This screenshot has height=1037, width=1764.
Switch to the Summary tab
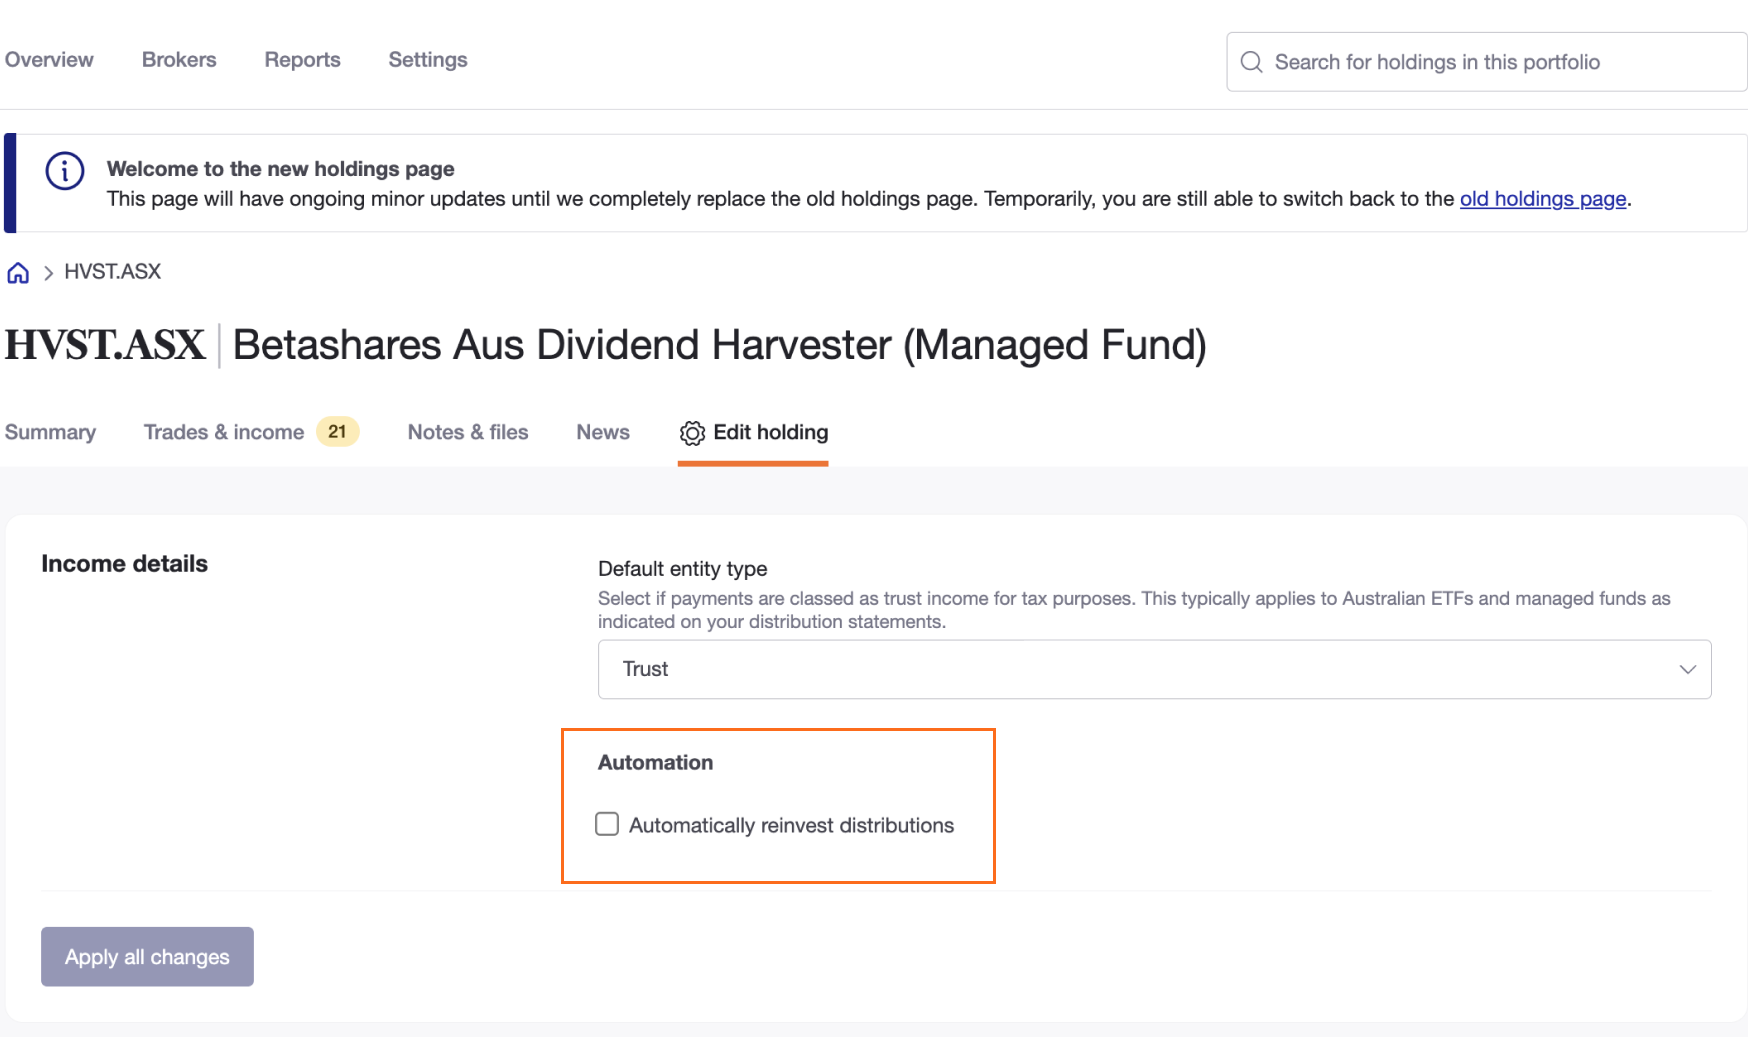(50, 433)
